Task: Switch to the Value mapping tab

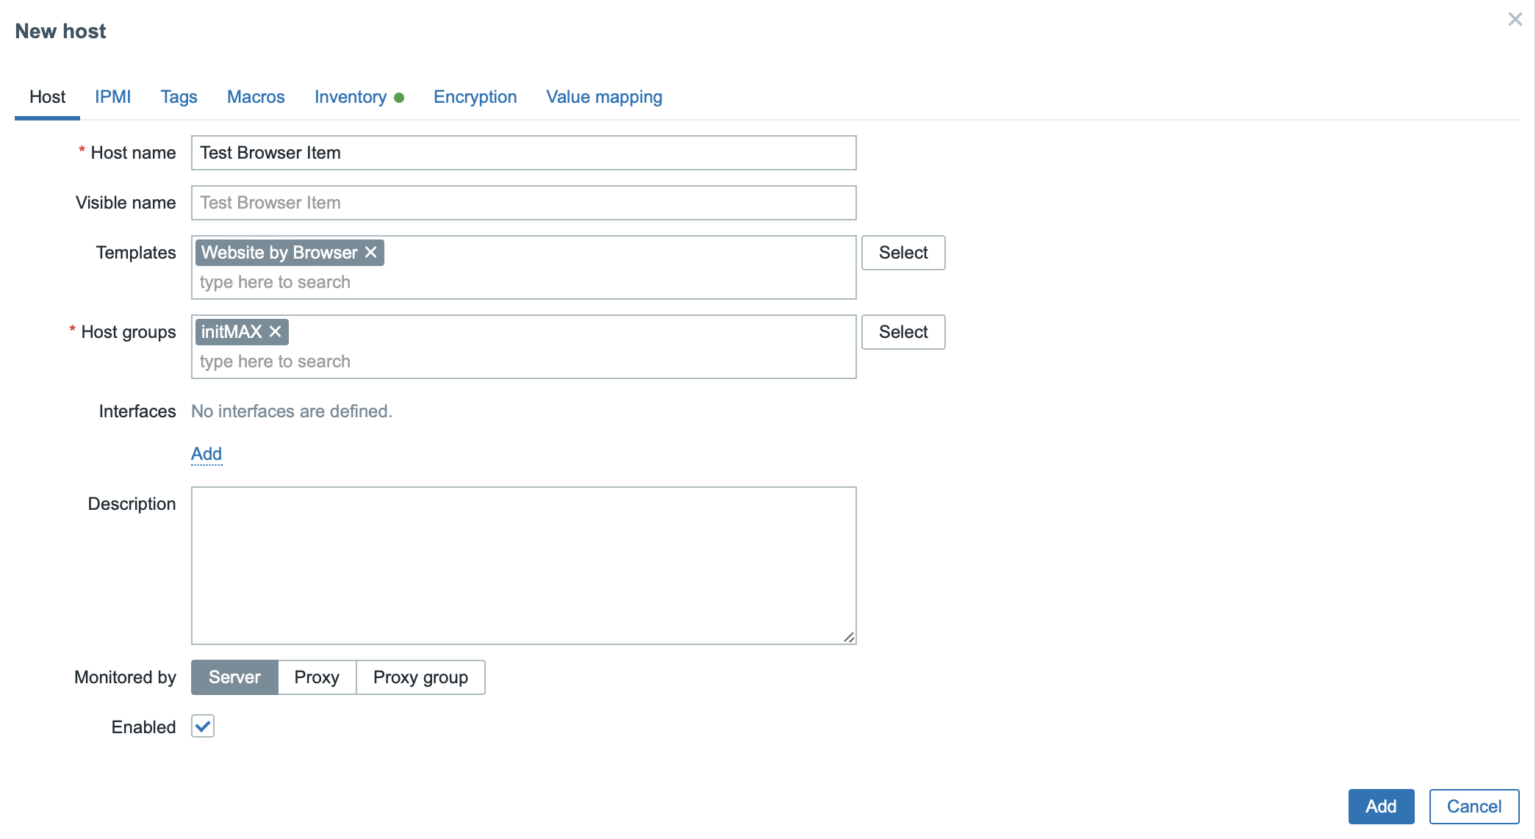Action: pos(604,96)
